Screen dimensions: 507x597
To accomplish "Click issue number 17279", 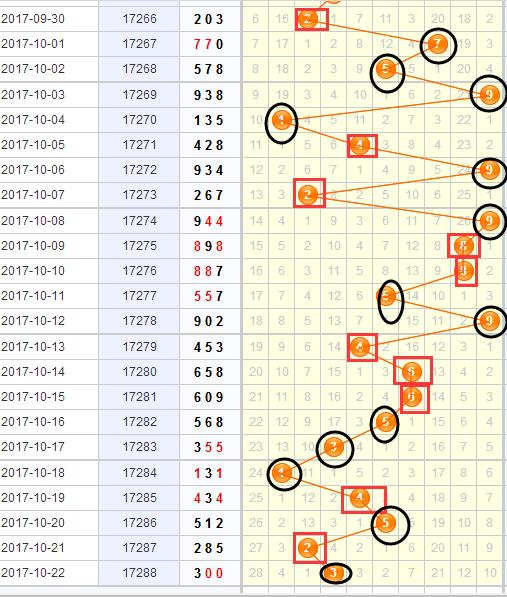I will pyautogui.click(x=139, y=346).
